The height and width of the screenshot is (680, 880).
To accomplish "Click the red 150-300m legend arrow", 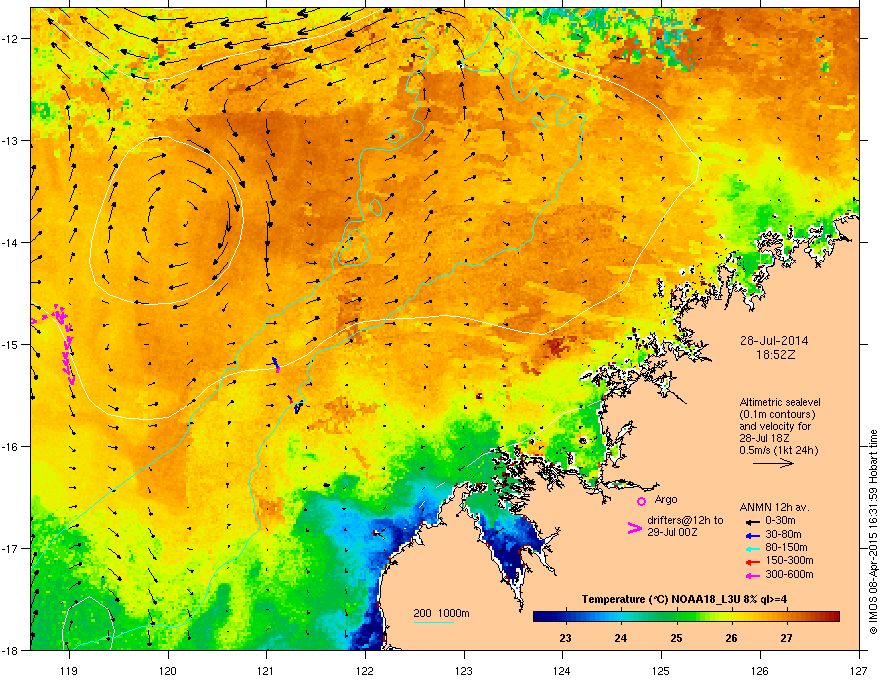I will coord(753,562).
